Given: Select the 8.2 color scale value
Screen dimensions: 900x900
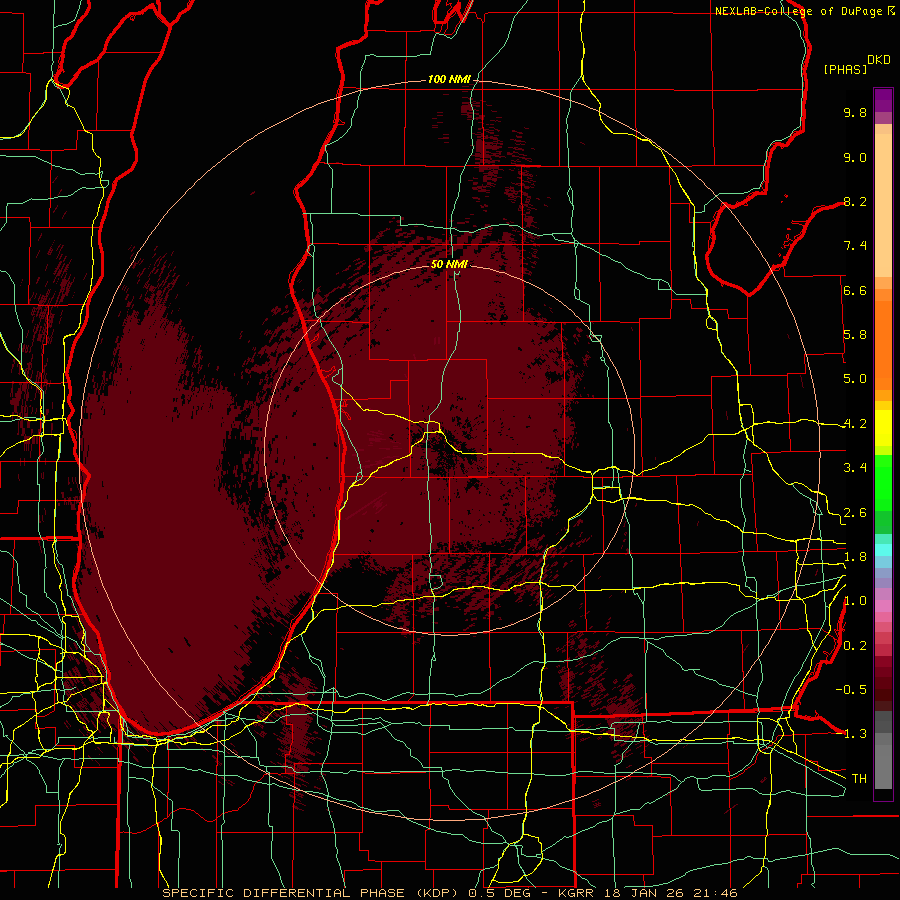Looking at the screenshot, I should coord(855,201).
